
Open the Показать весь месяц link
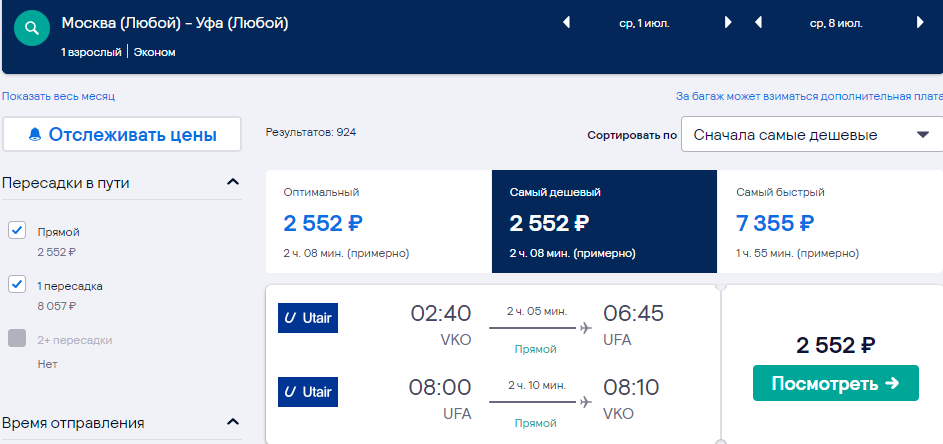coord(58,96)
